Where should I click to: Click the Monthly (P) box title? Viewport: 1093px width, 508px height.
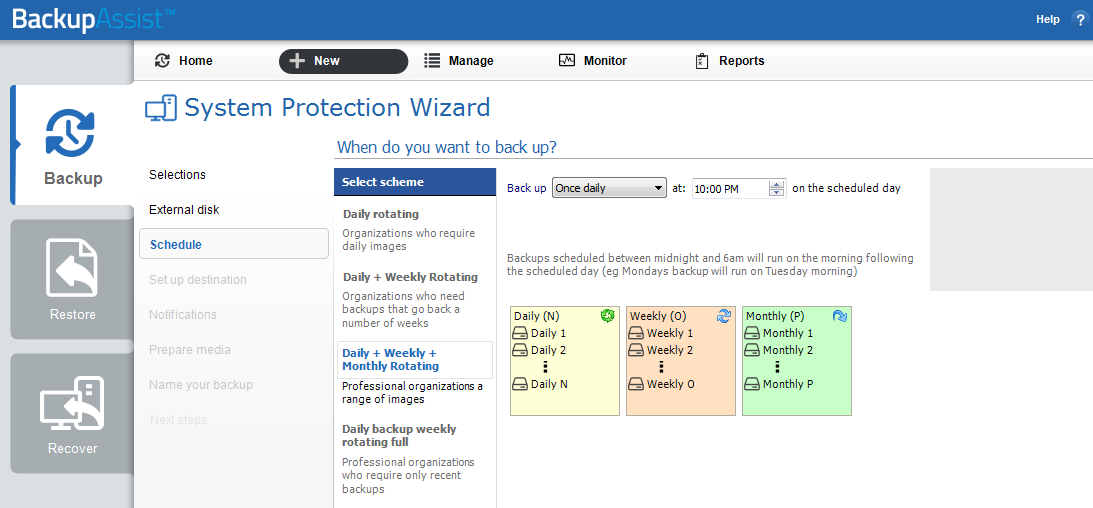pos(775,316)
